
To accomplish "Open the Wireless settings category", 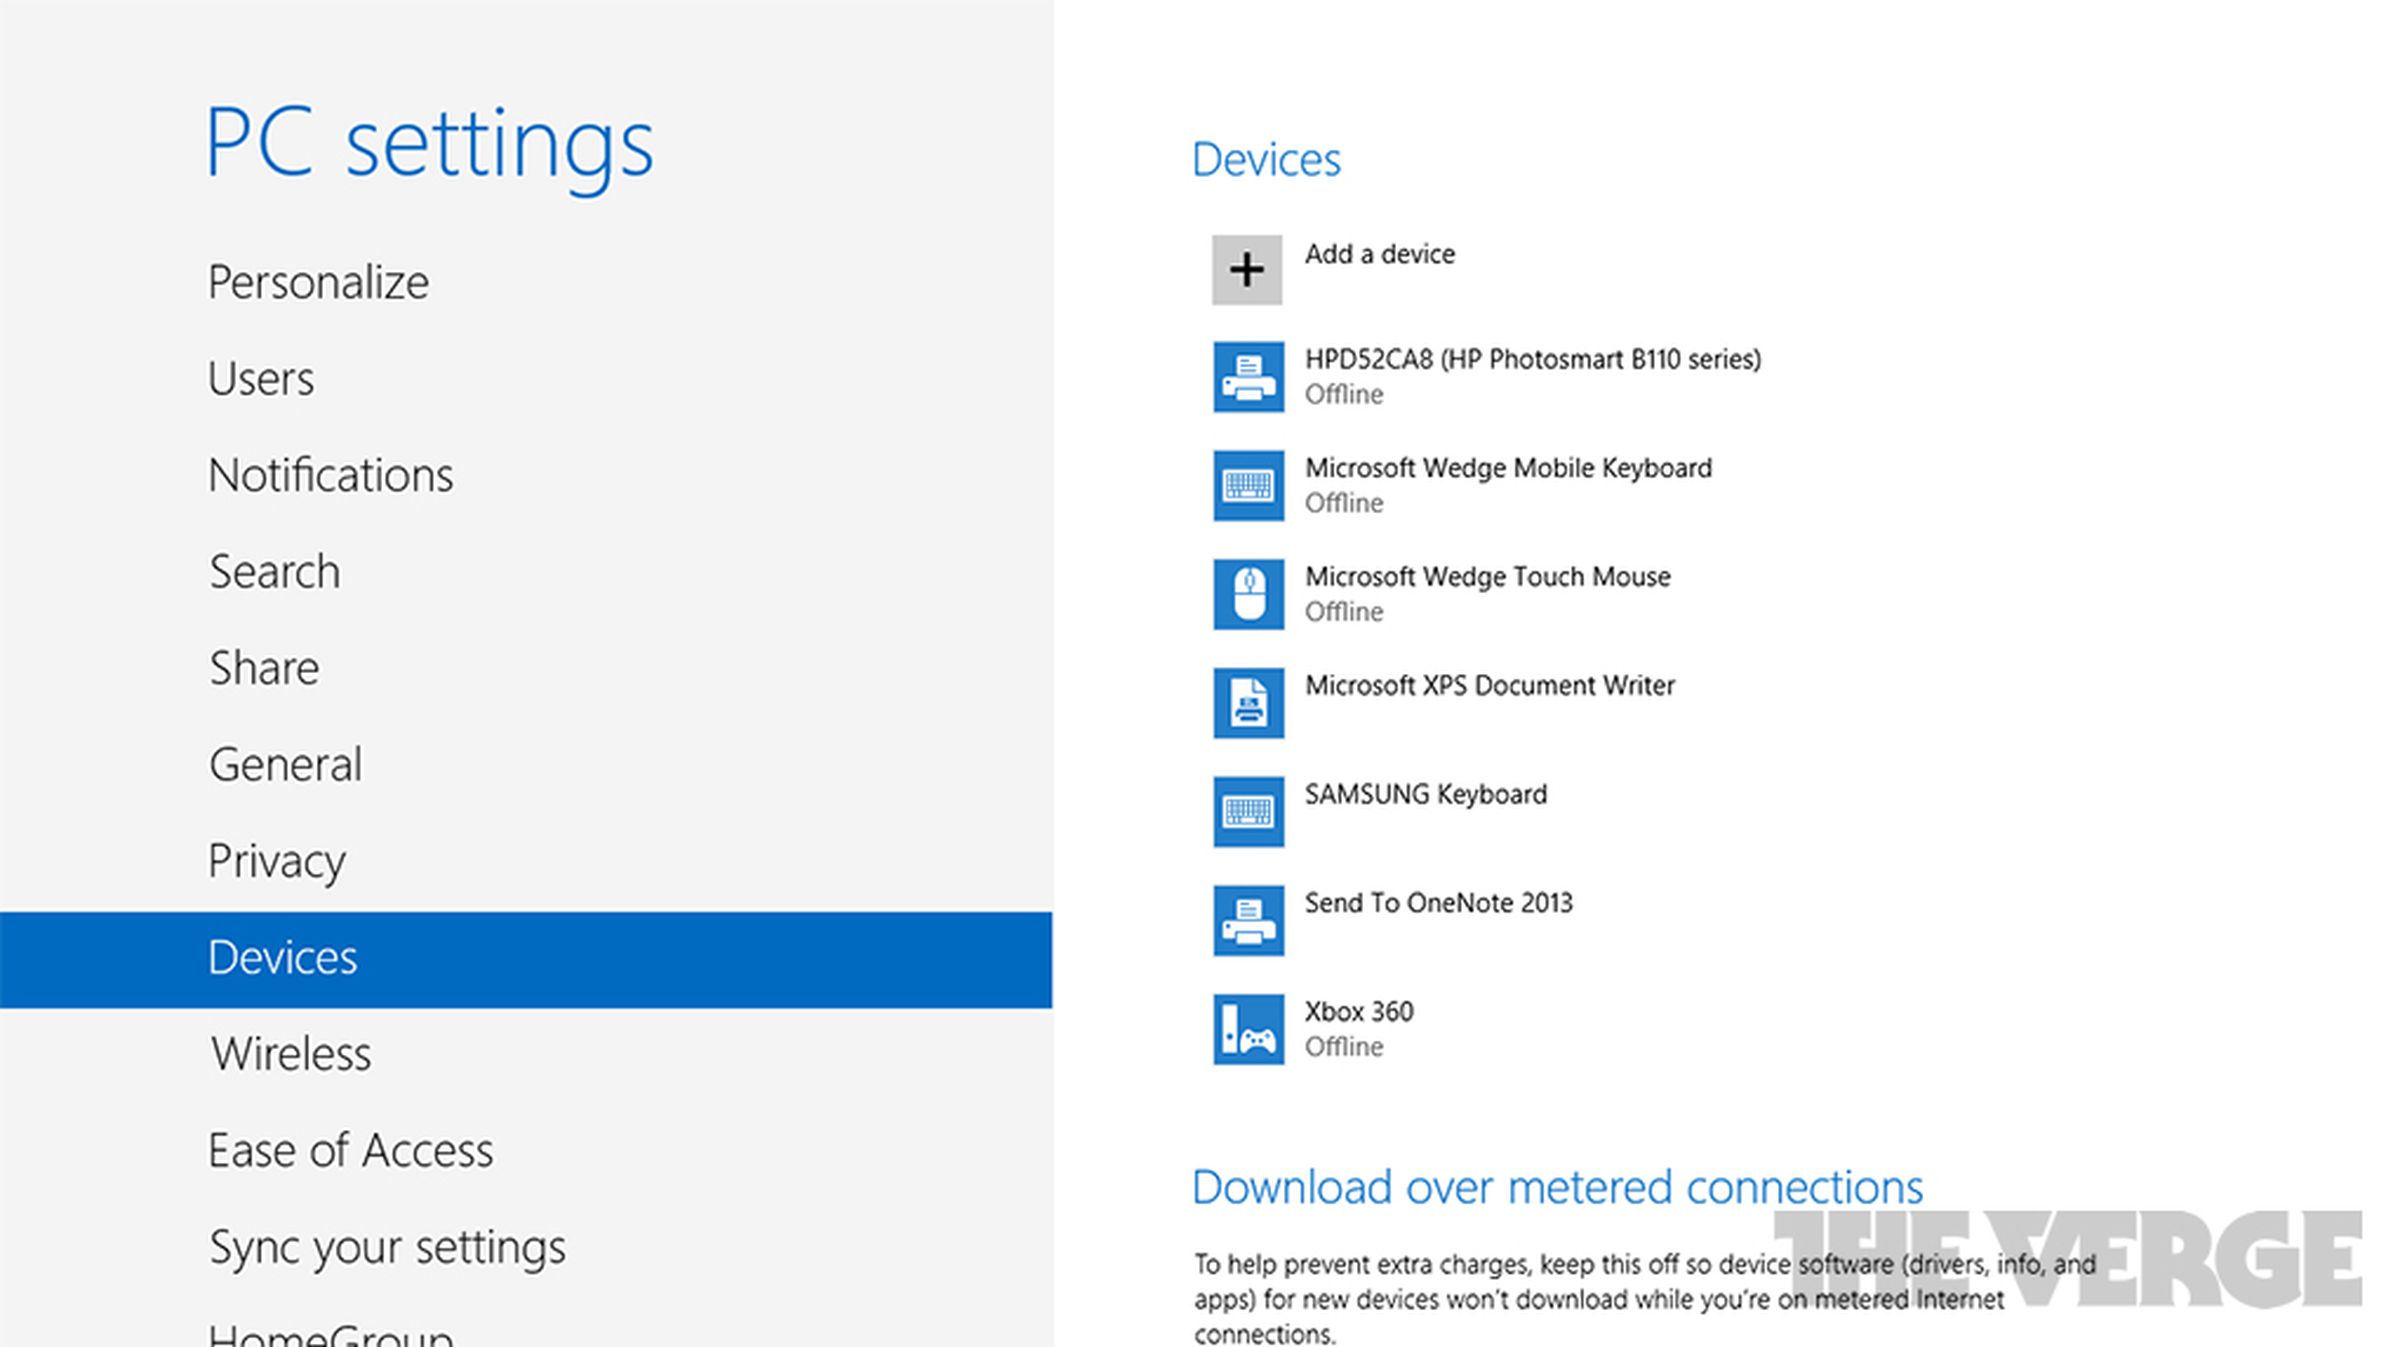I will tap(291, 1054).
